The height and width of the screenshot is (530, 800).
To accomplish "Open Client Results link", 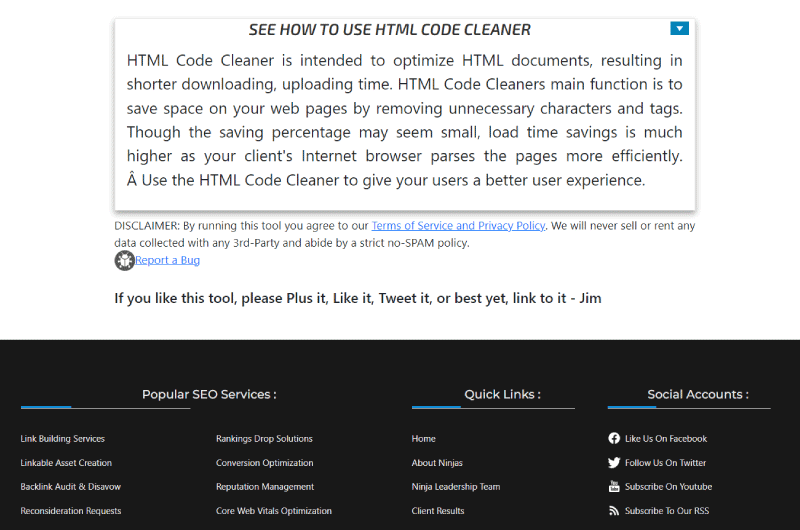I will [438, 511].
